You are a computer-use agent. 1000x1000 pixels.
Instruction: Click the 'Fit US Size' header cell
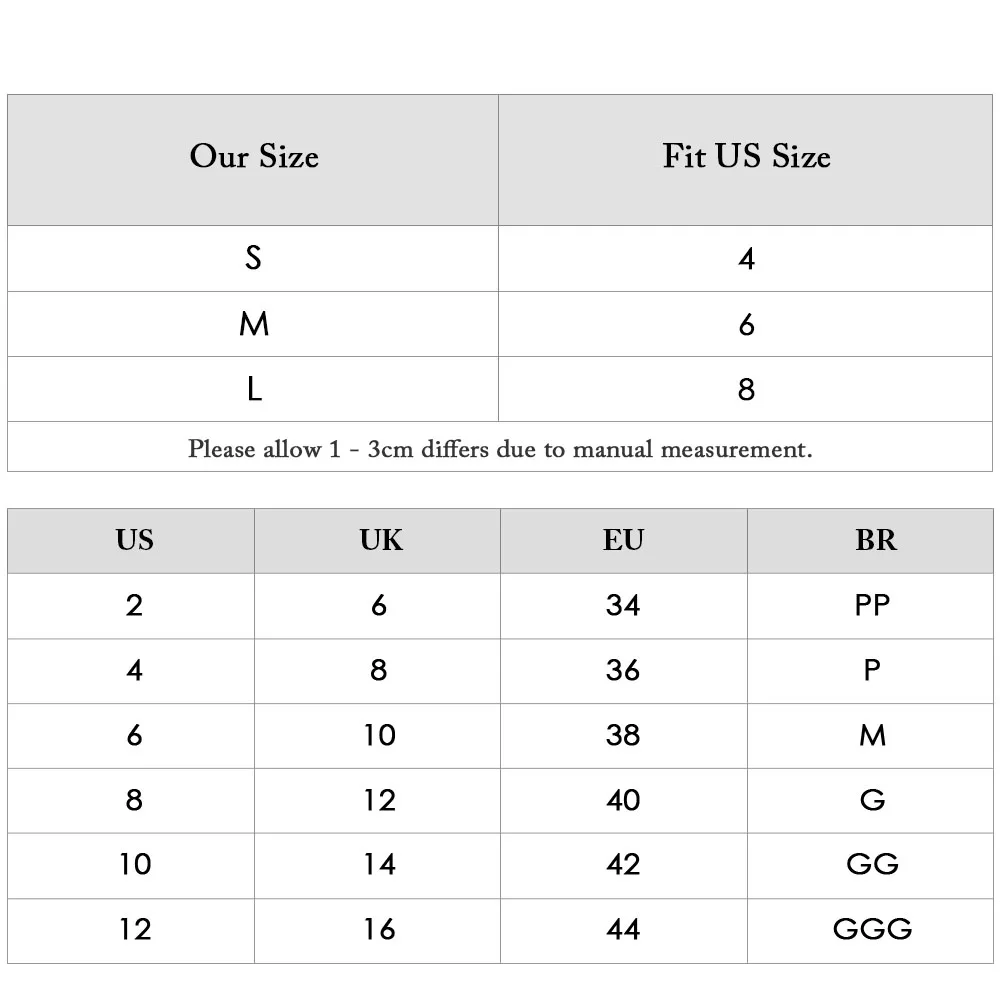pos(746,160)
